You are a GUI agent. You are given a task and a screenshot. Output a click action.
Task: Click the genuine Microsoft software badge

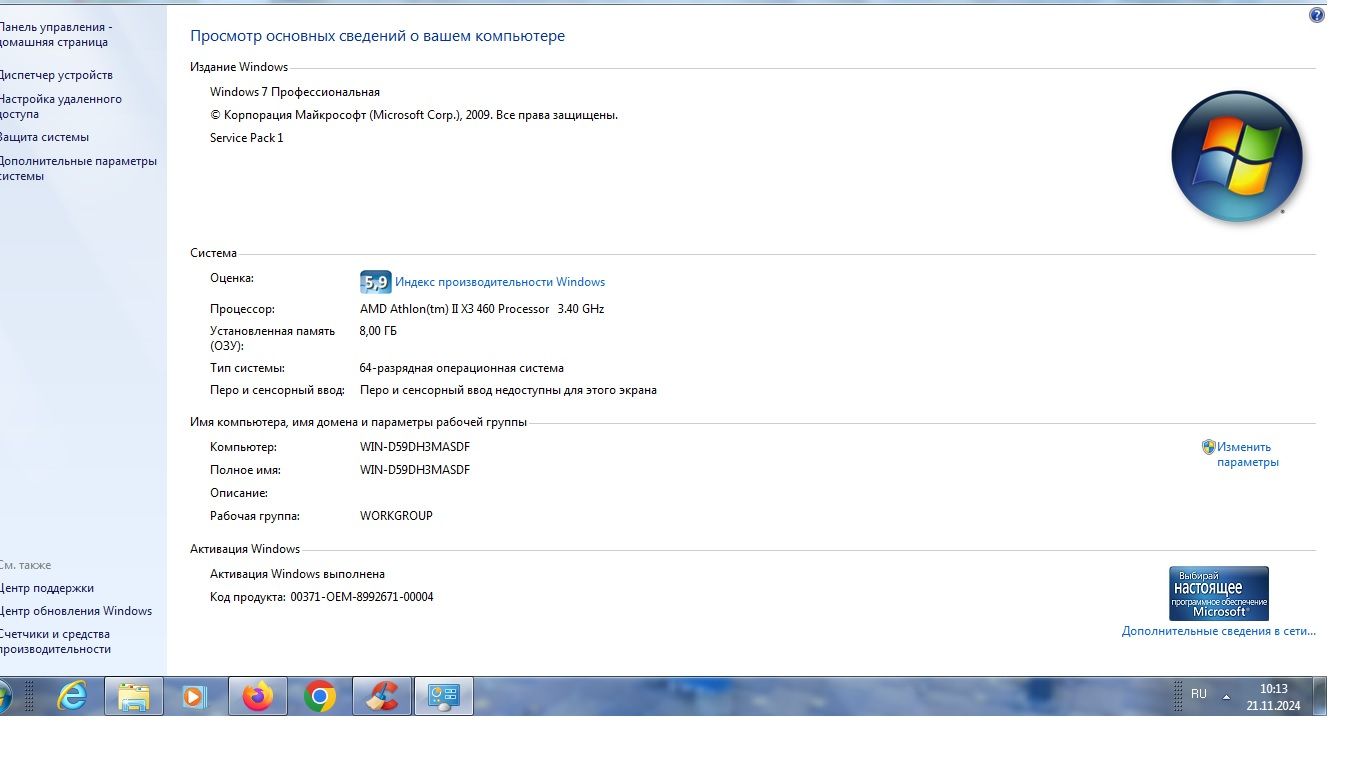(1219, 594)
